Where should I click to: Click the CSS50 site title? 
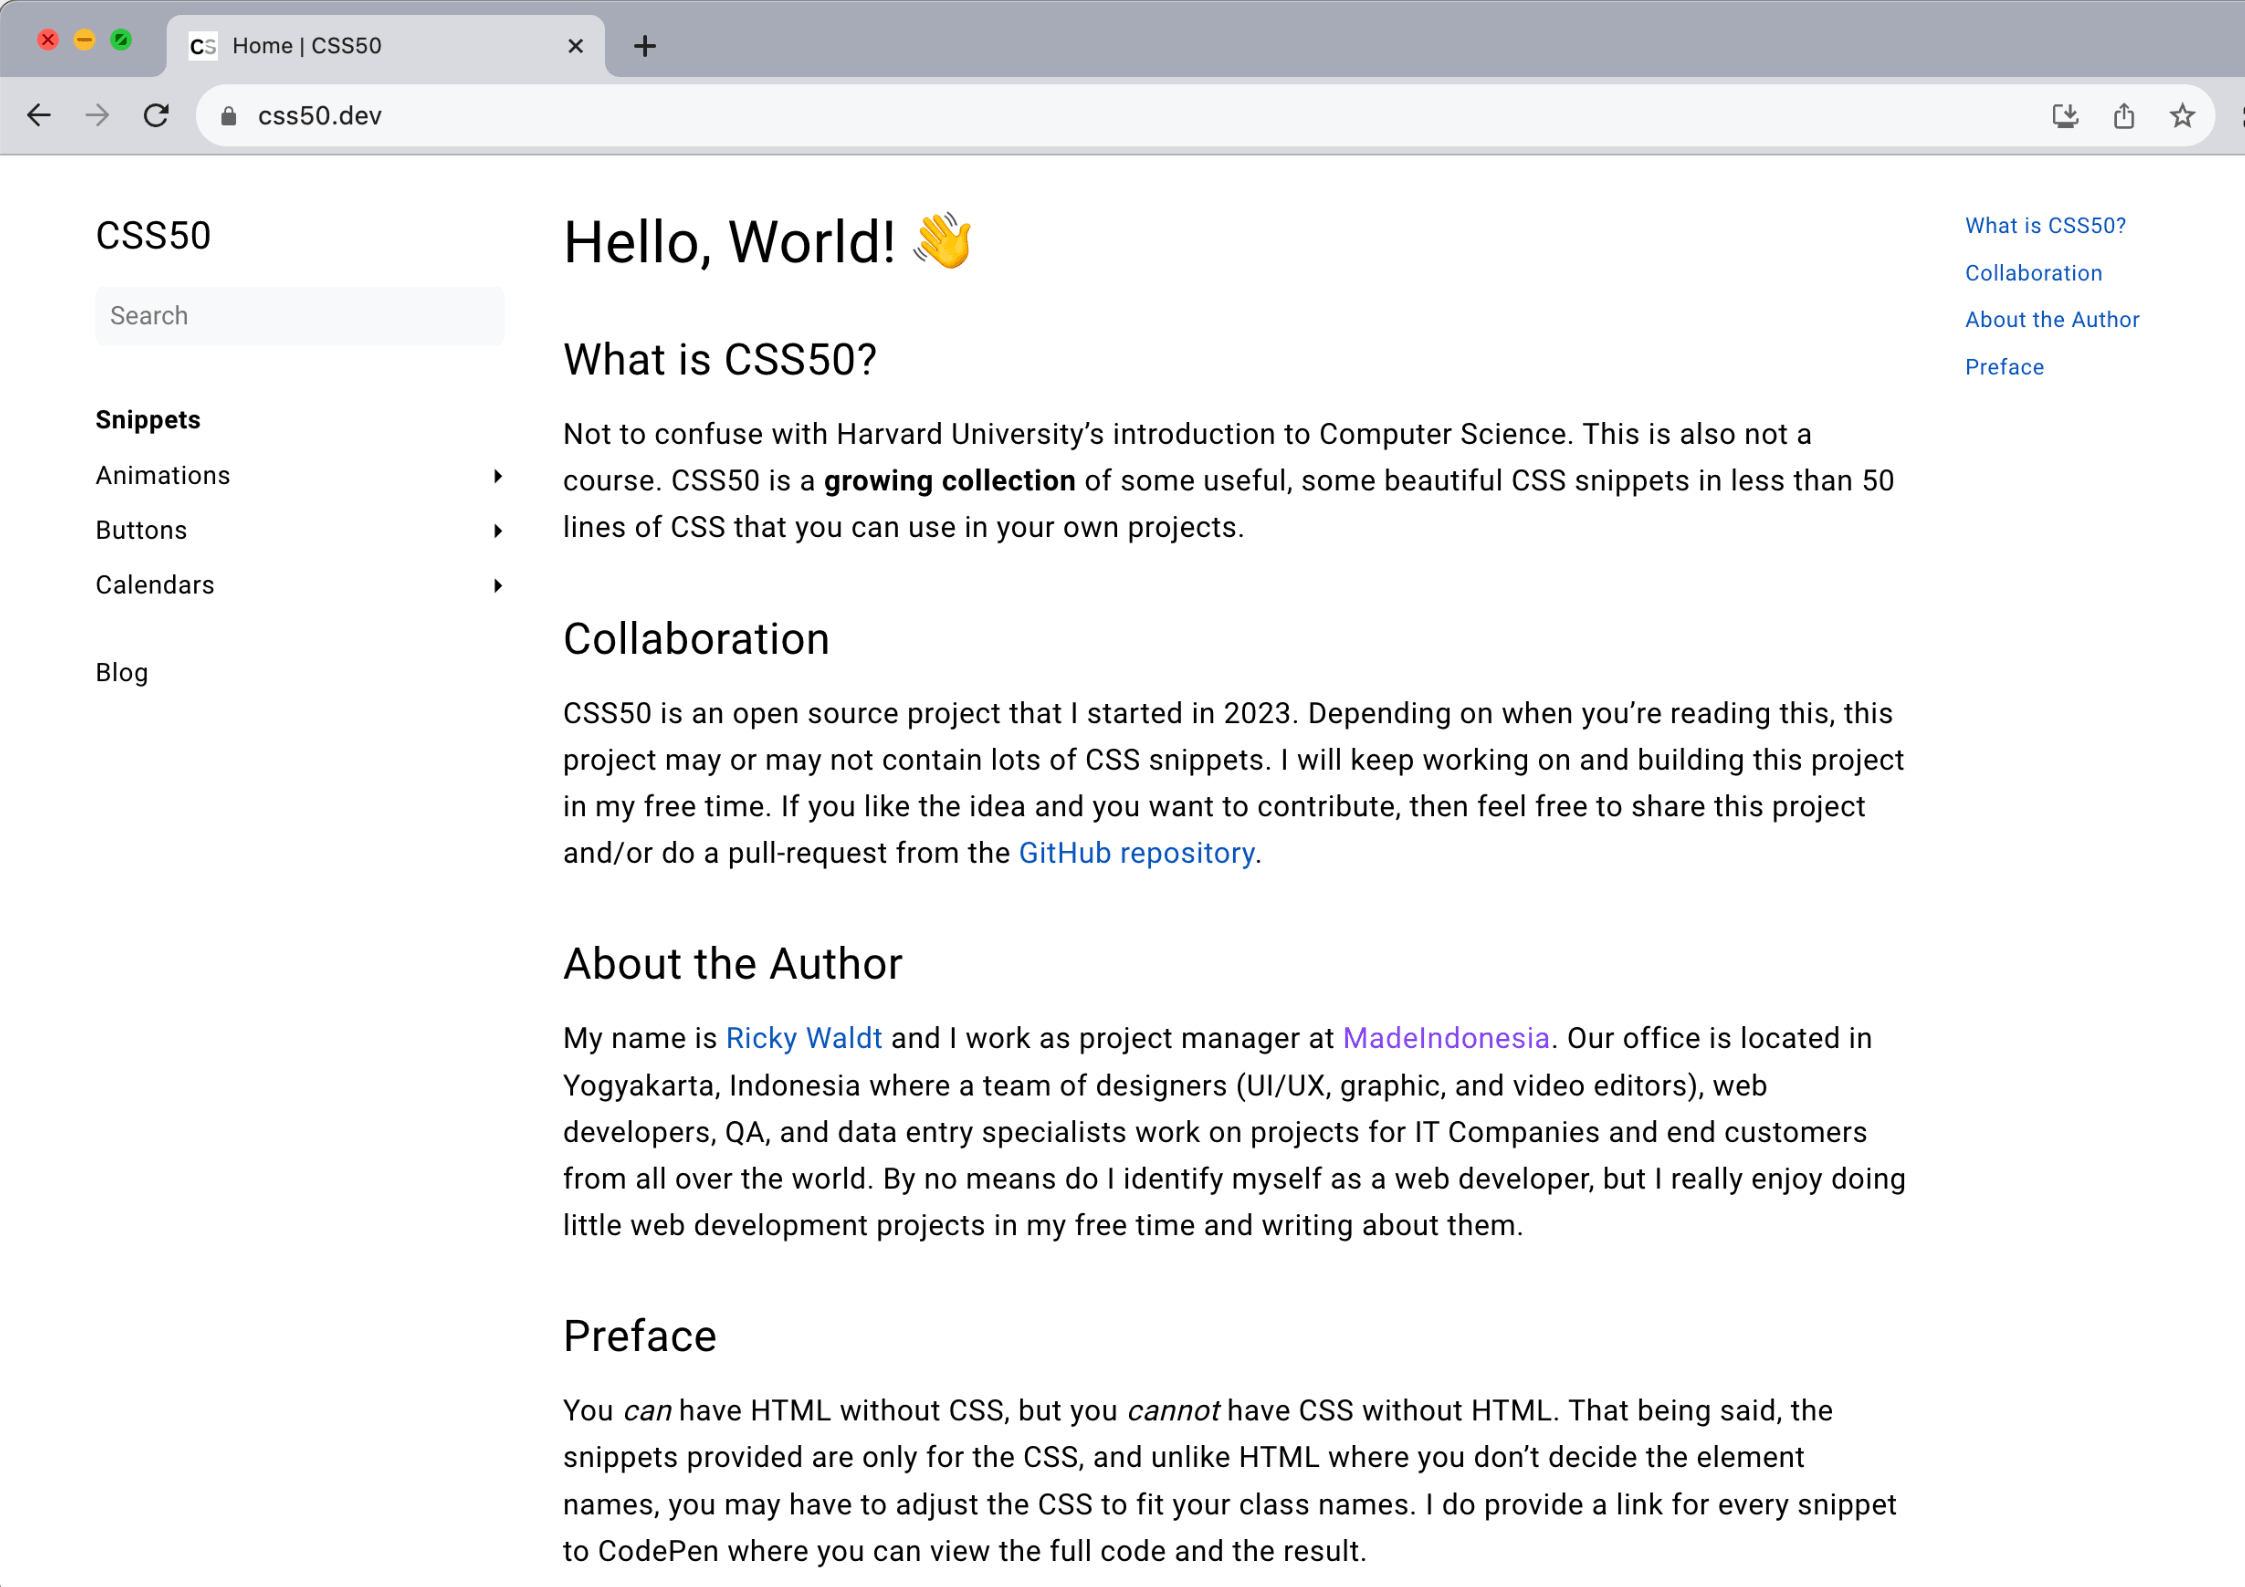(x=153, y=236)
